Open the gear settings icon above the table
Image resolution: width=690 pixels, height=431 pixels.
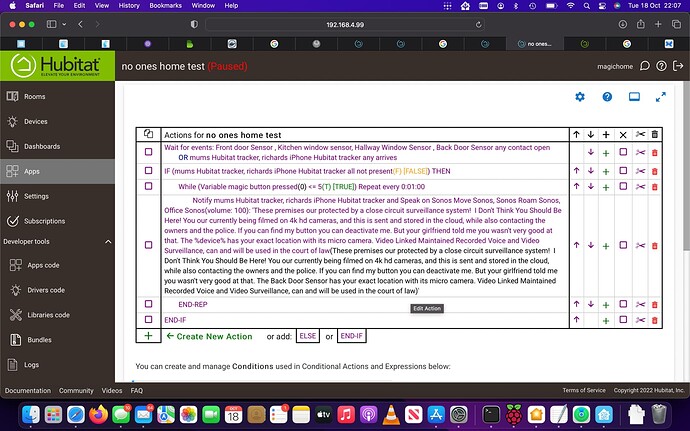(x=580, y=97)
